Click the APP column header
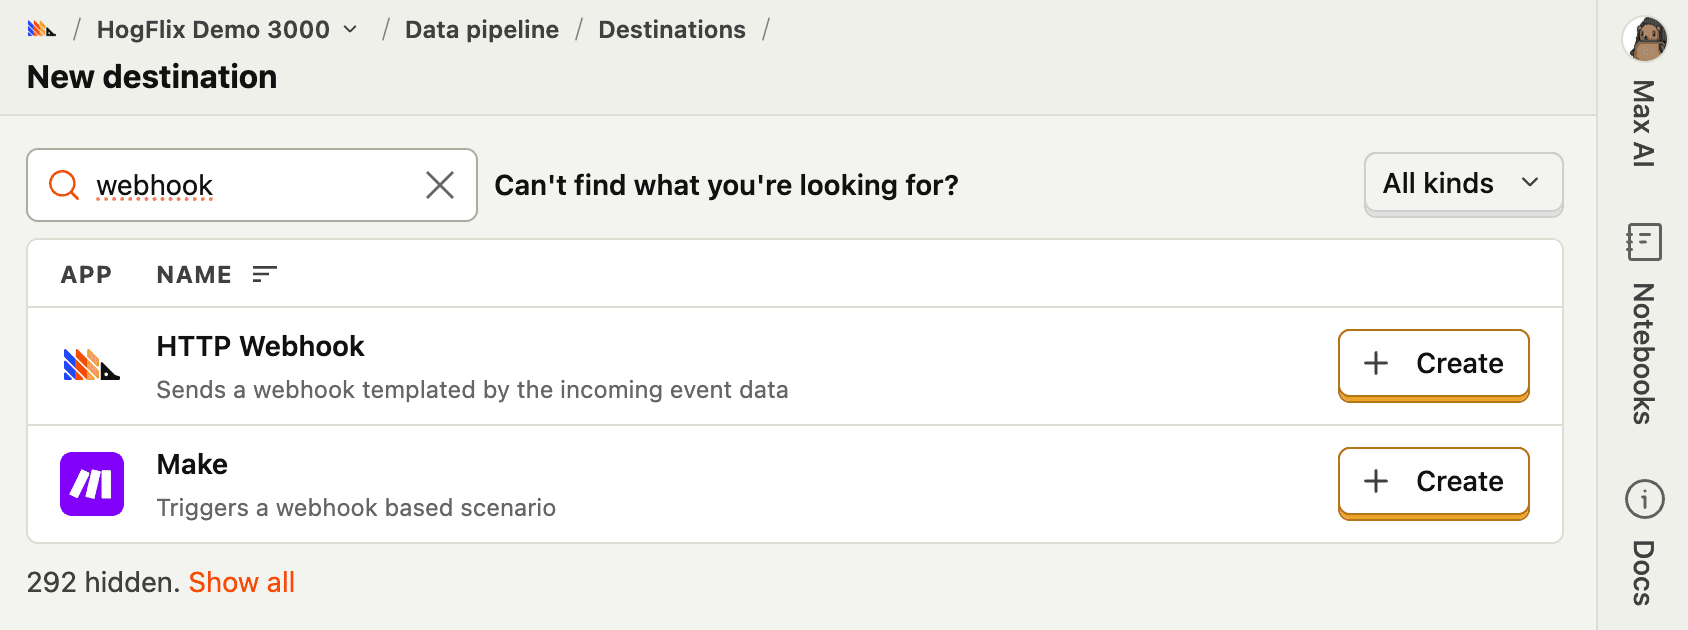The height and width of the screenshot is (630, 1688). coord(86,274)
